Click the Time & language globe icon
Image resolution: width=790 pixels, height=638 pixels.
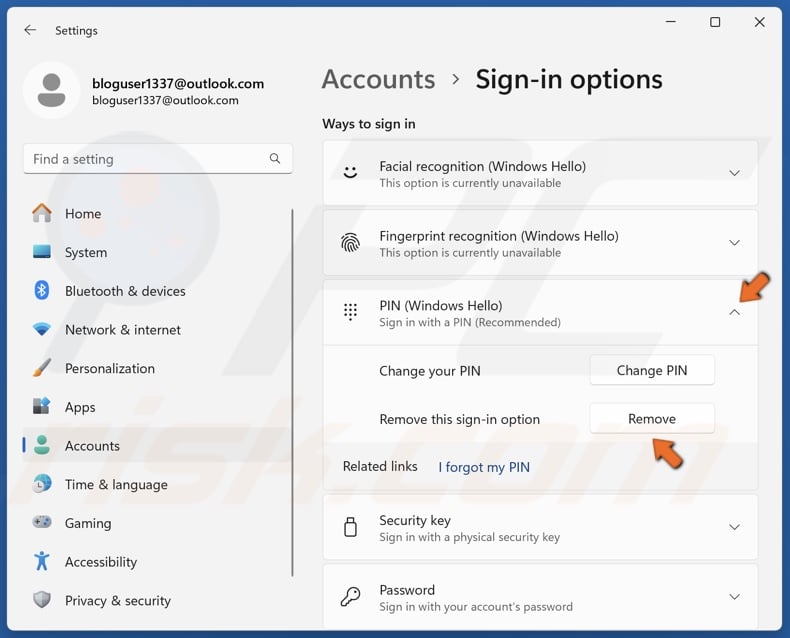tap(42, 484)
